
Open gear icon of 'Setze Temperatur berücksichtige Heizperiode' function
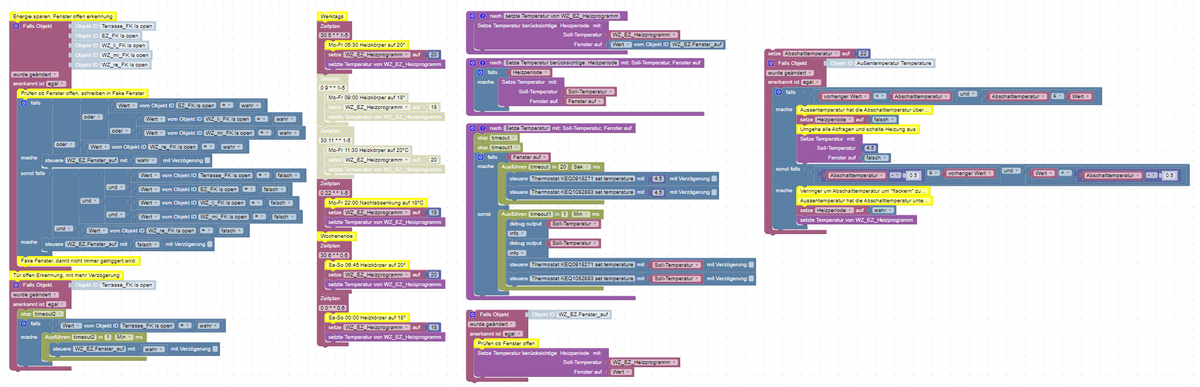click(x=472, y=63)
